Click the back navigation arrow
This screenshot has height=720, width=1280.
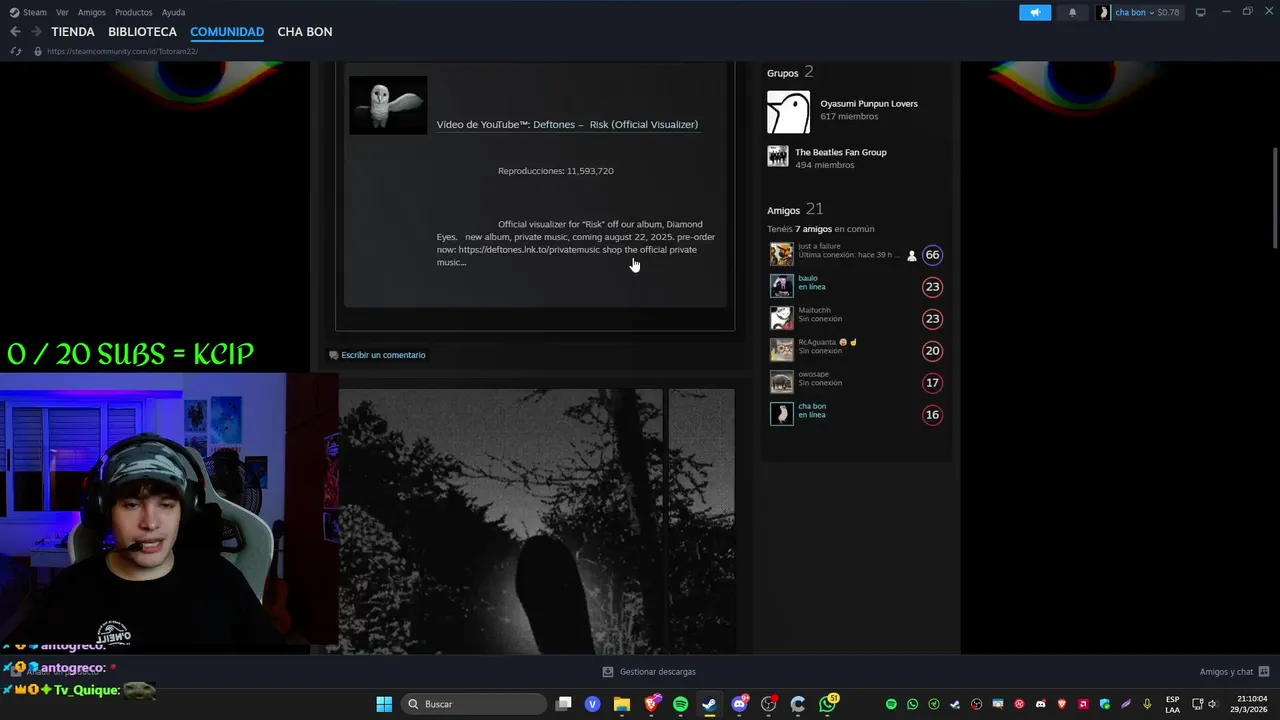pyautogui.click(x=15, y=32)
